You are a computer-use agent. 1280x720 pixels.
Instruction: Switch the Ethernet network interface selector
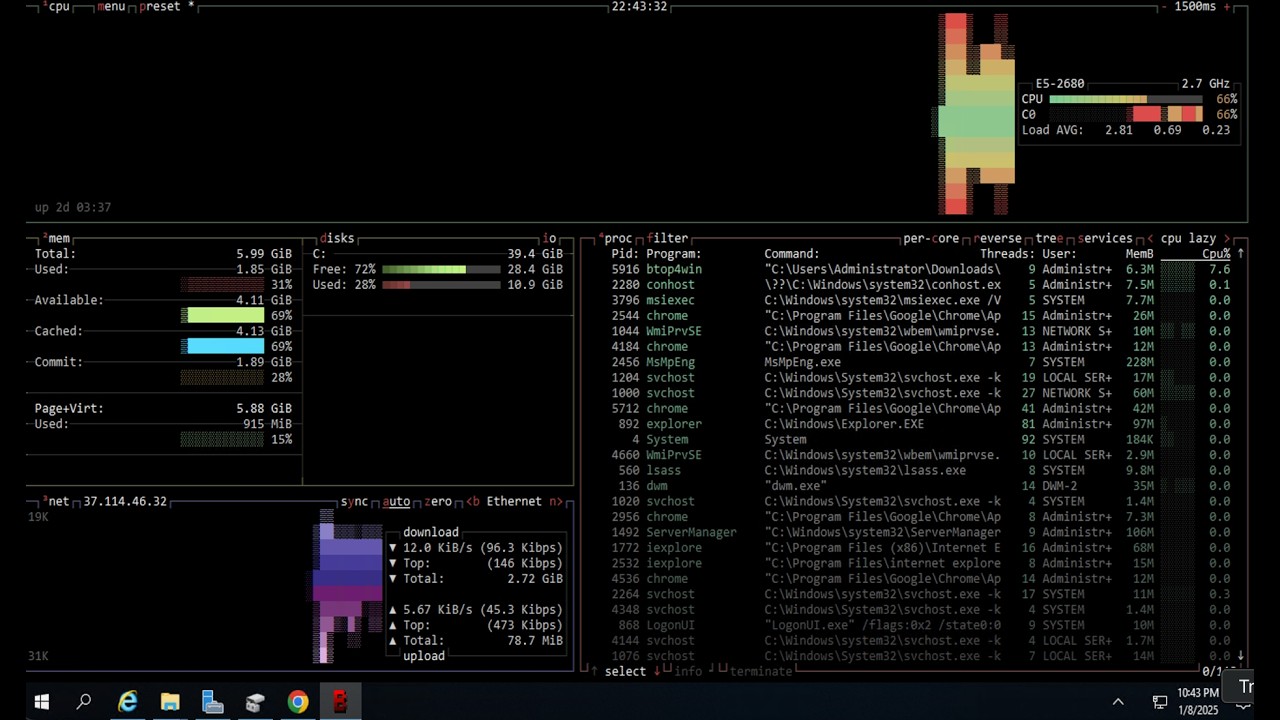tap(514, 502)
